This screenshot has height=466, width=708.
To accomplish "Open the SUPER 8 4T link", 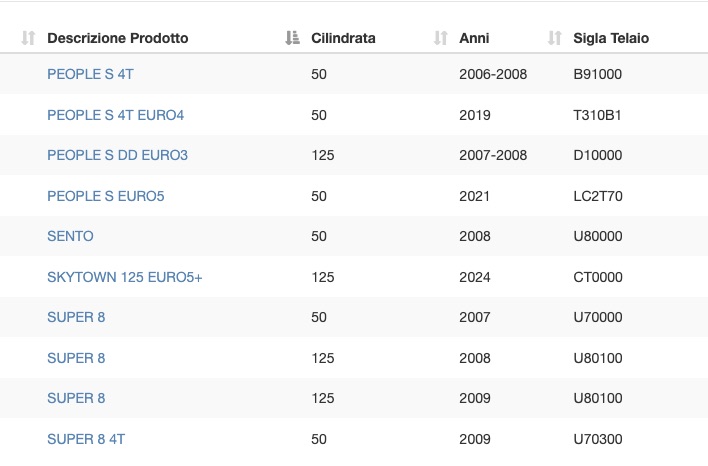I will point(86,439).
